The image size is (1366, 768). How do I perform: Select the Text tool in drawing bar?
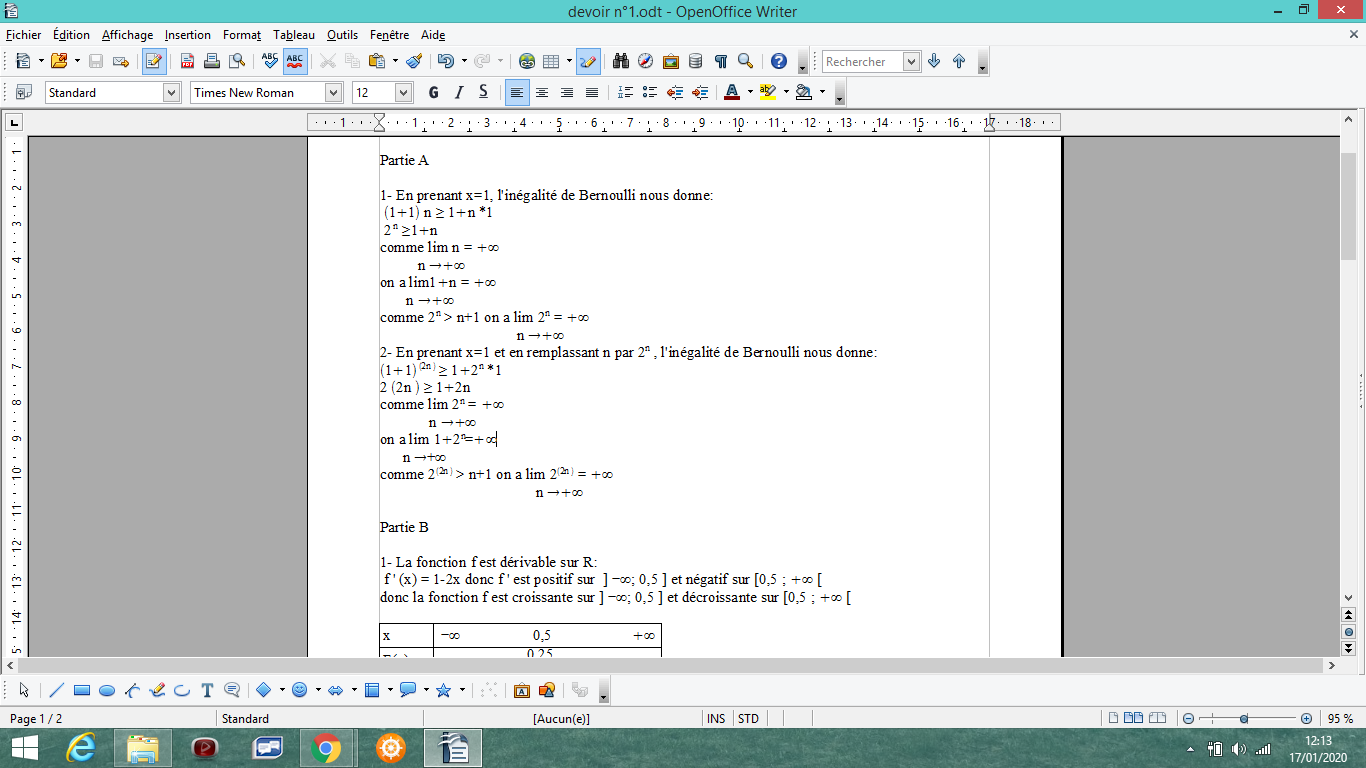pos(207,690)
